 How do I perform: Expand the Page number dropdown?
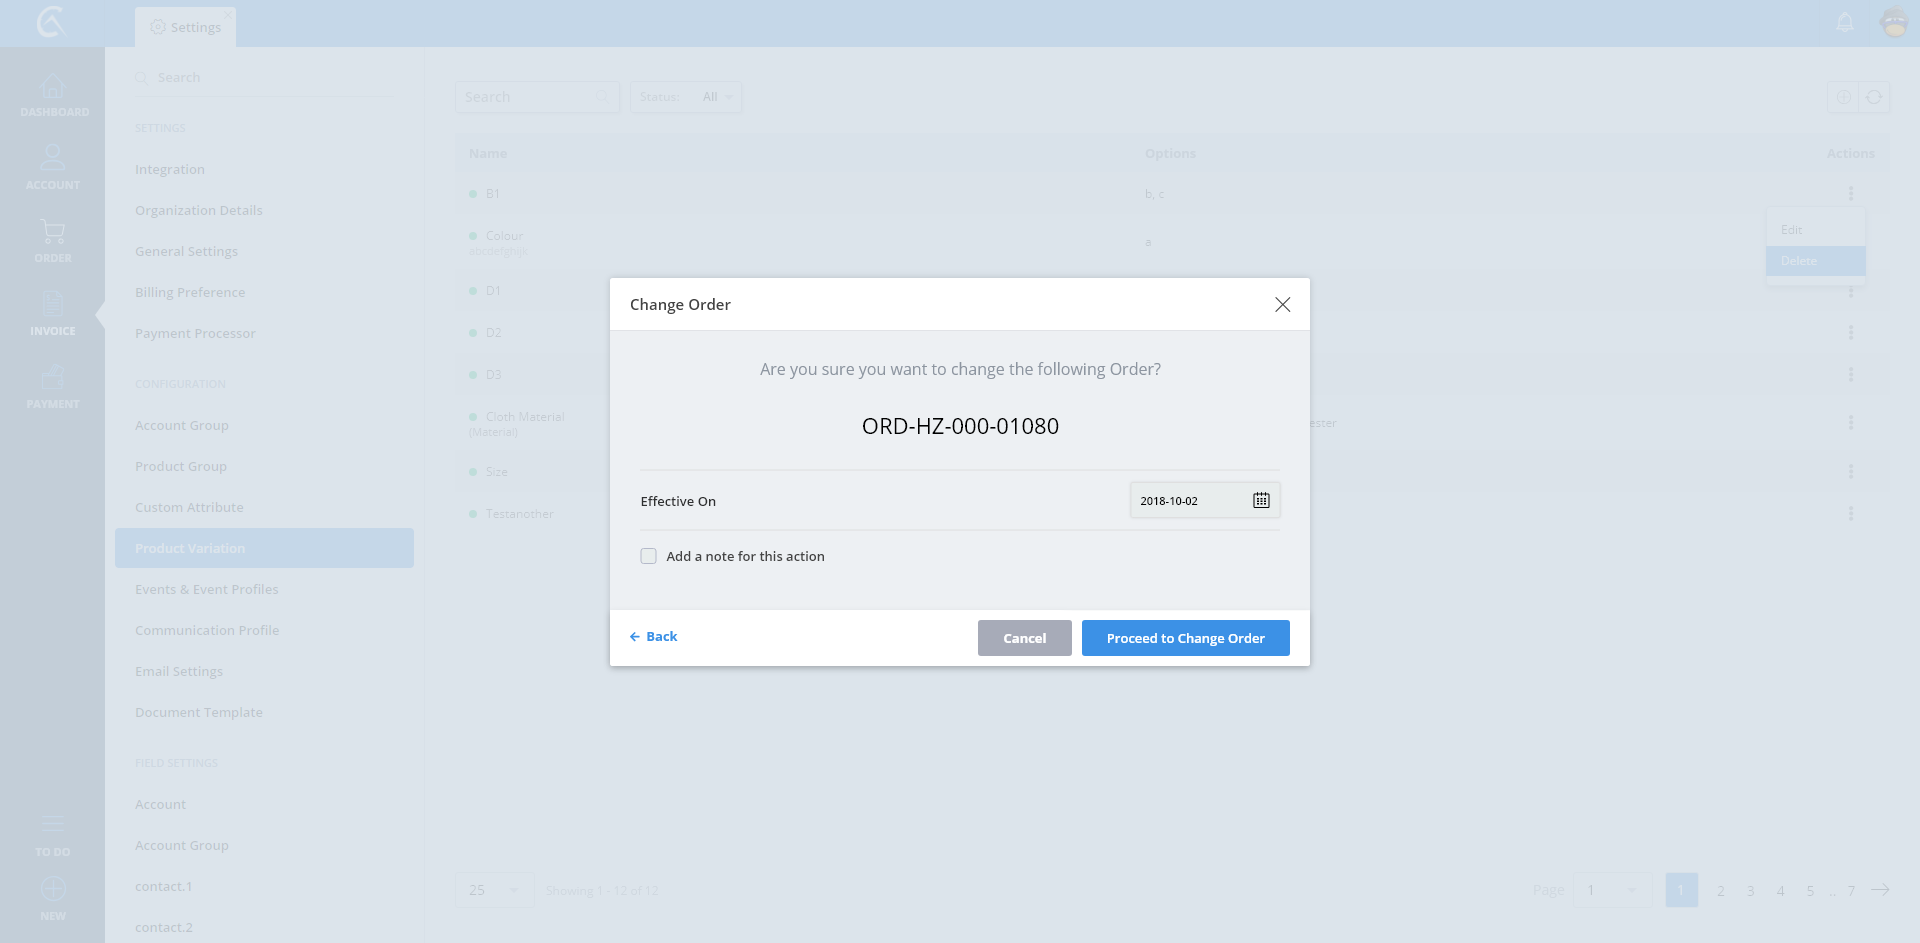point(1610,890)
